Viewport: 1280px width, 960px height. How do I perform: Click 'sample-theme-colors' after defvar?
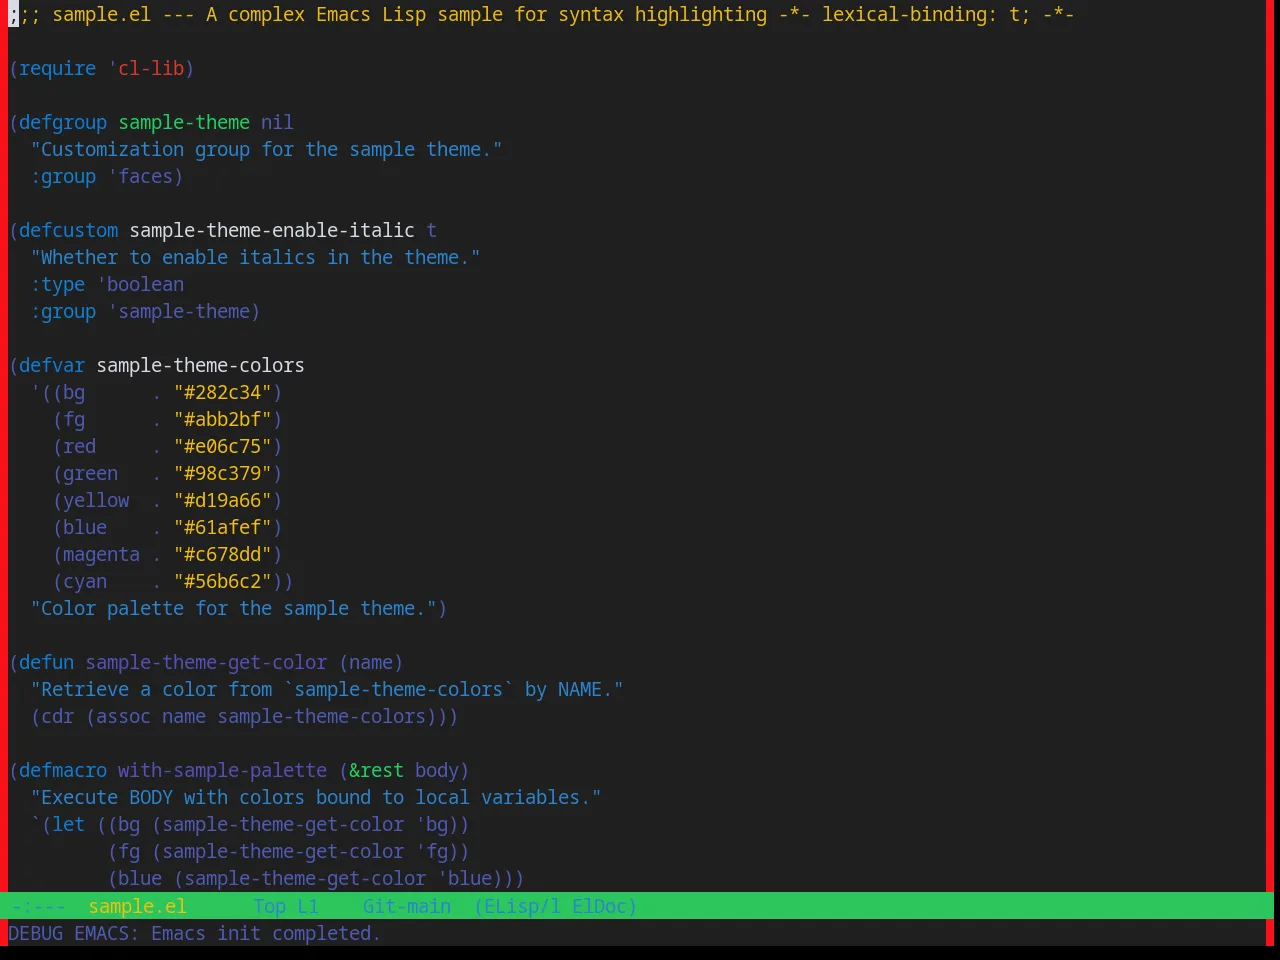pos(200,365)
